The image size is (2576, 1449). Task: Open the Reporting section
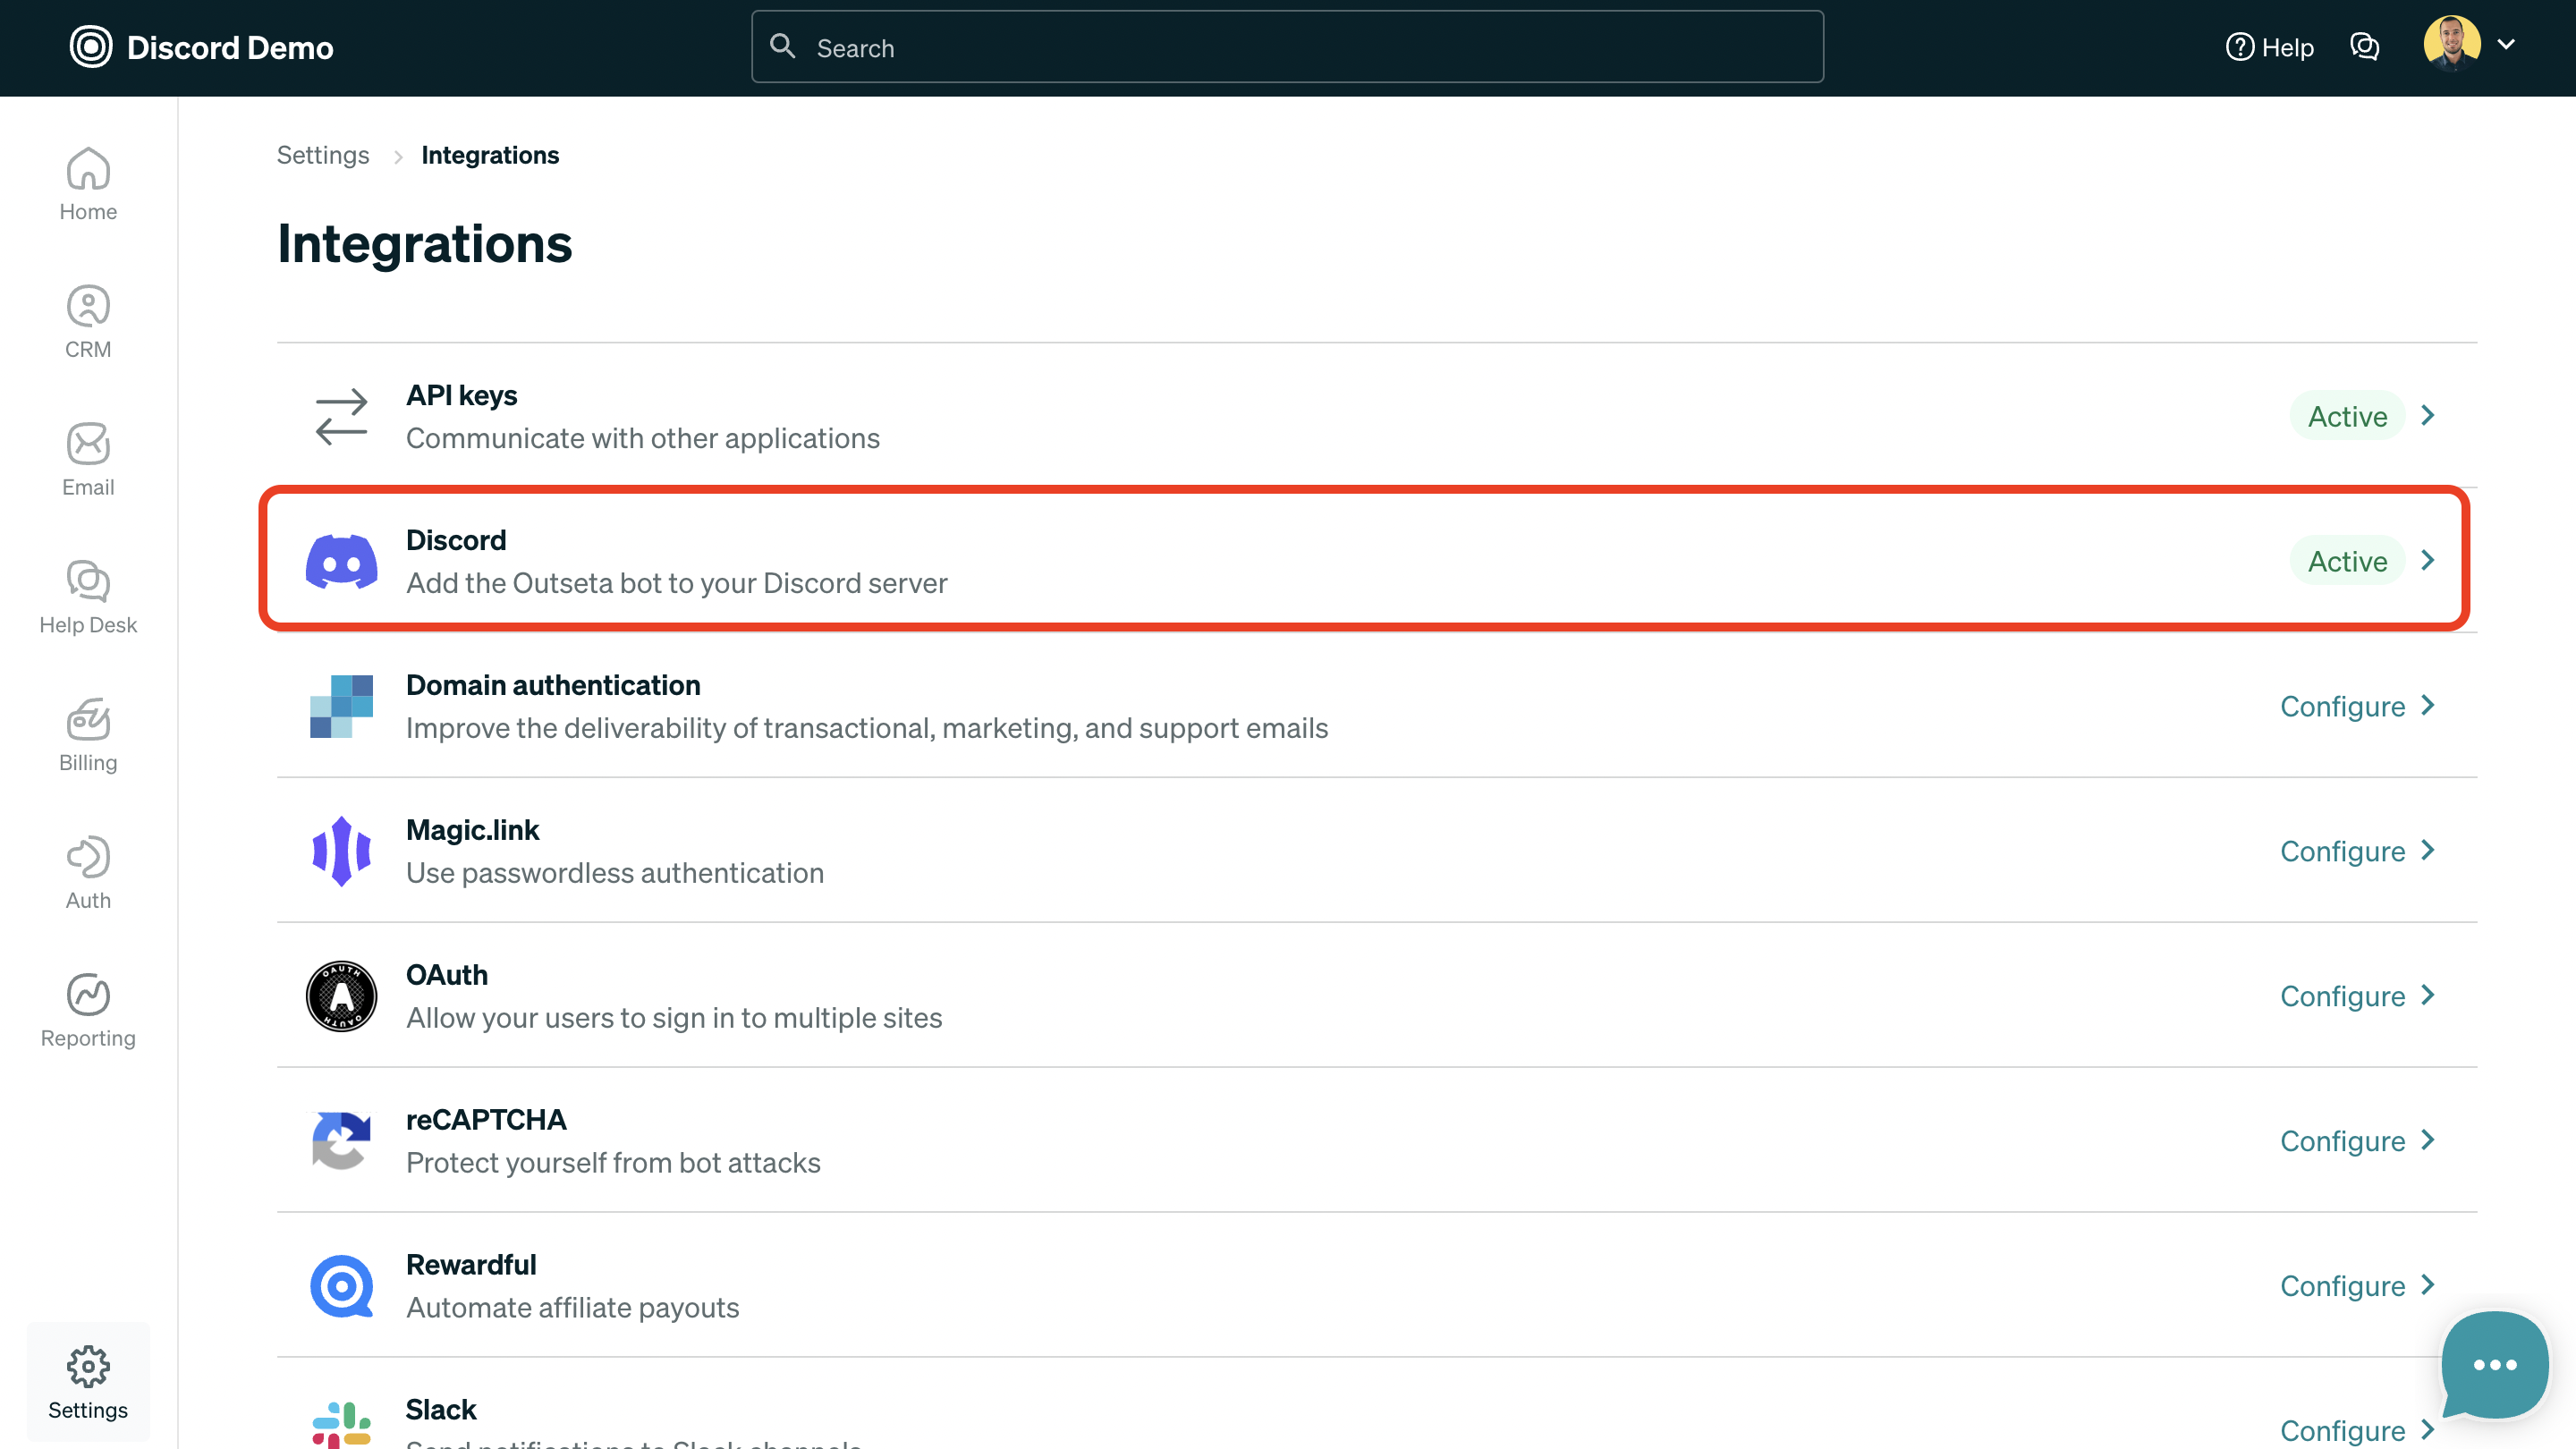tap(88, 1010)
